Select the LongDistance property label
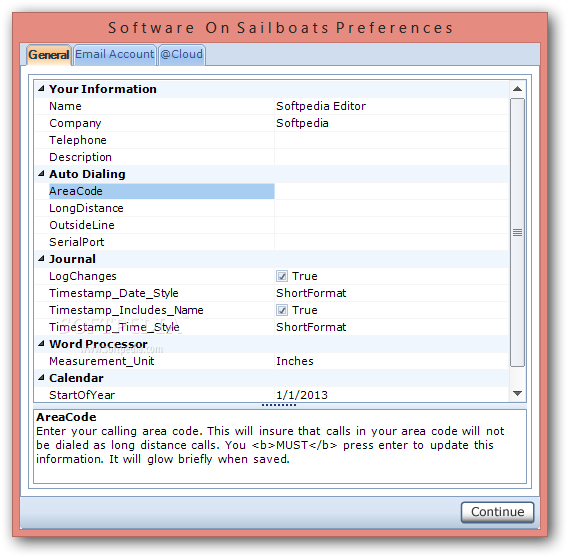568x557 pixels. [86, 208]
